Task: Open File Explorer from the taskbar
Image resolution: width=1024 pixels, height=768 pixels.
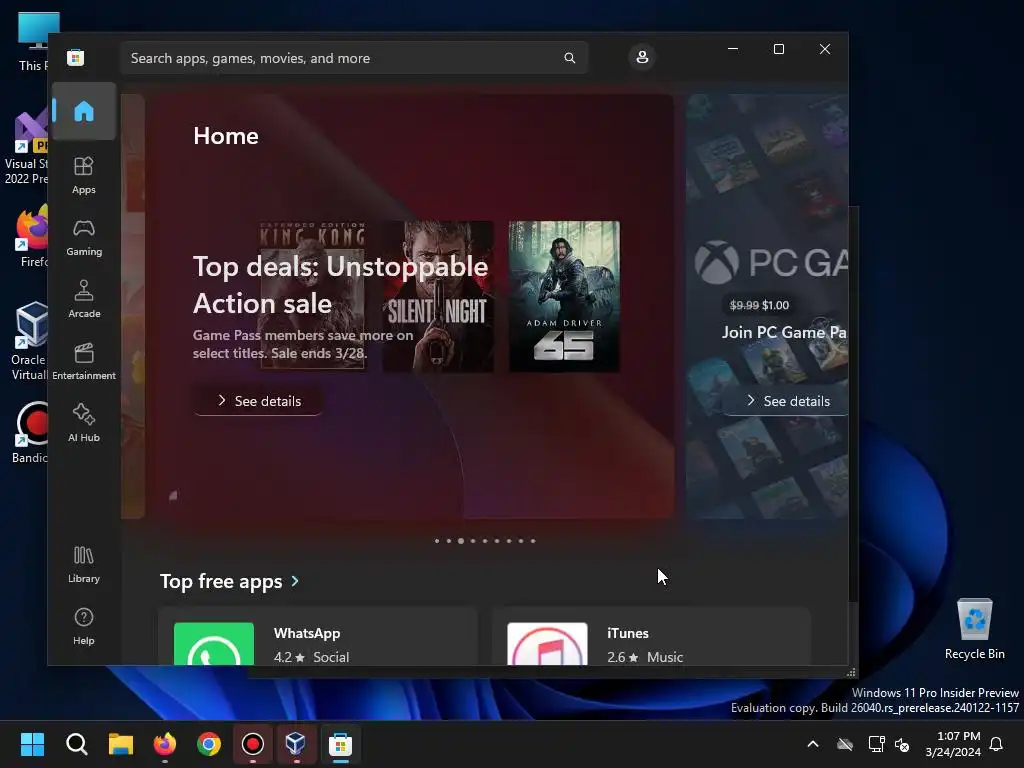Action: [121, 744]
